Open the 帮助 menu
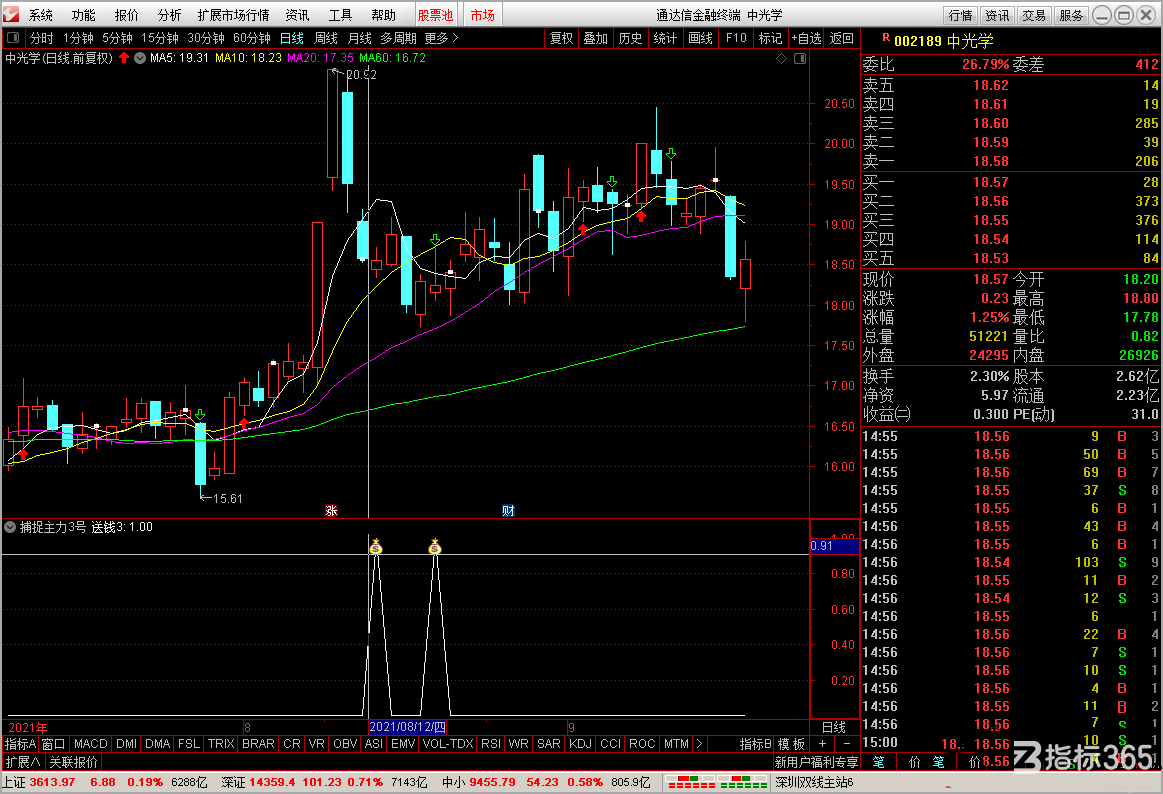1163x794 pixels. coord(383,15)
